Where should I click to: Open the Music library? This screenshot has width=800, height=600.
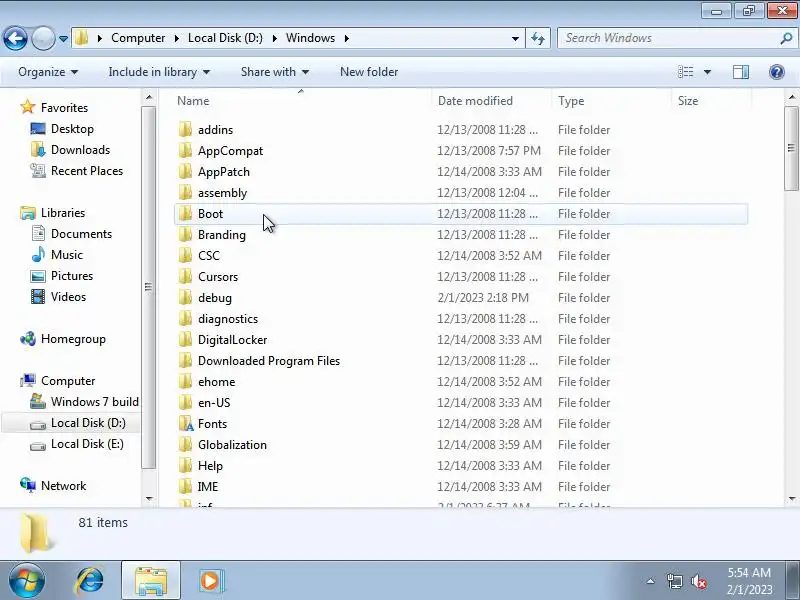pos(66,255)
